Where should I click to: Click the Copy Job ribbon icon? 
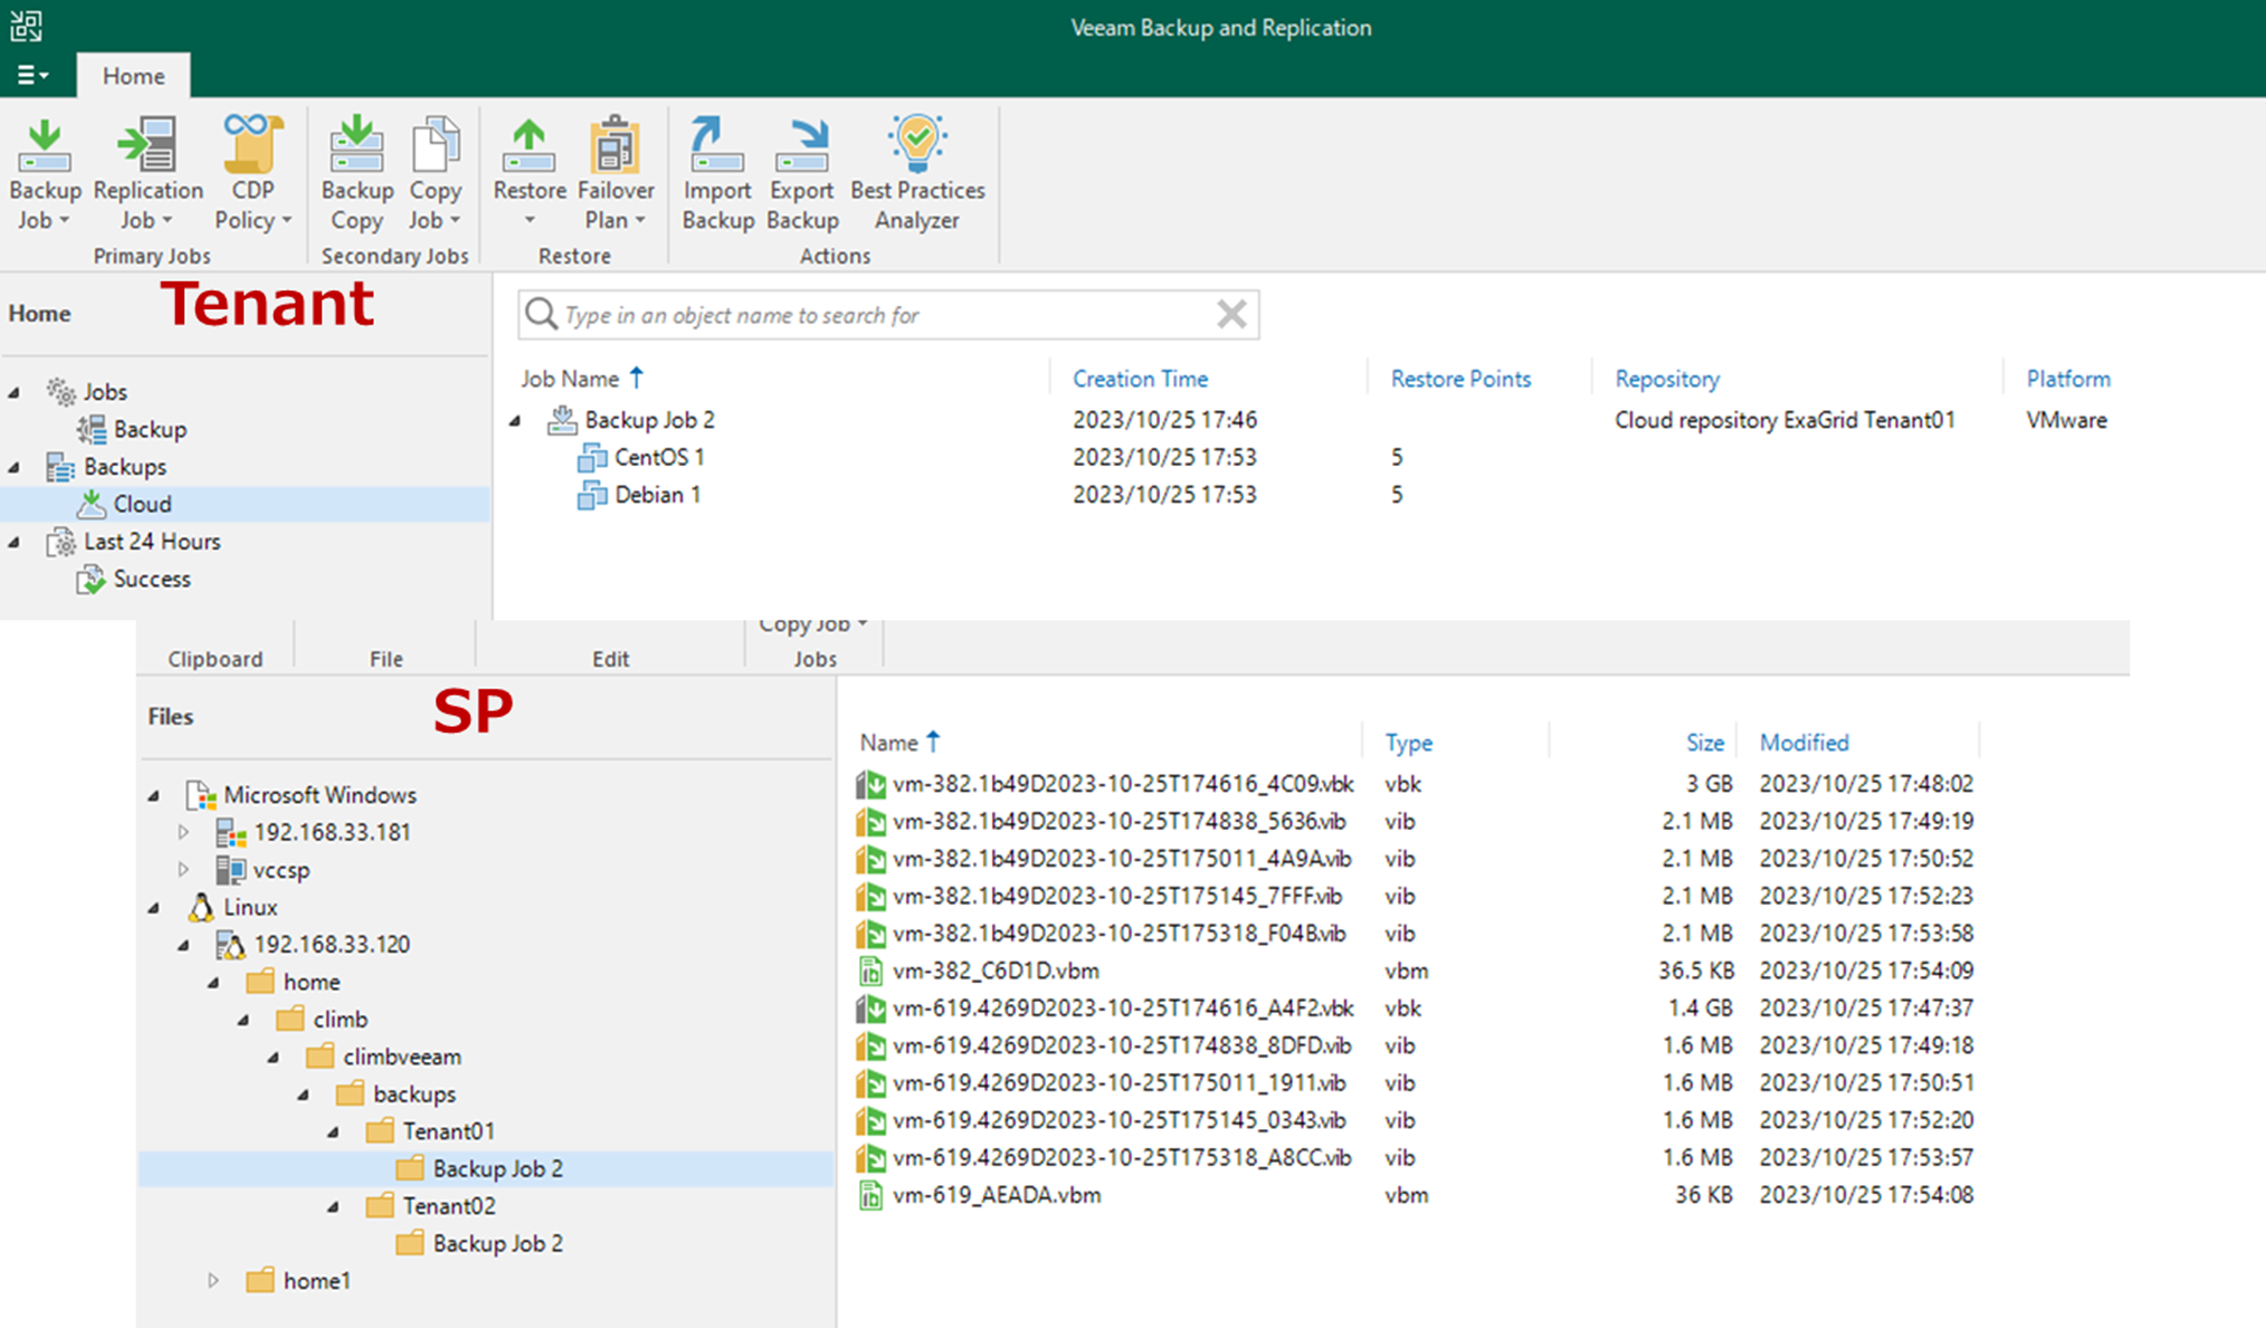[x=435, y=174]
